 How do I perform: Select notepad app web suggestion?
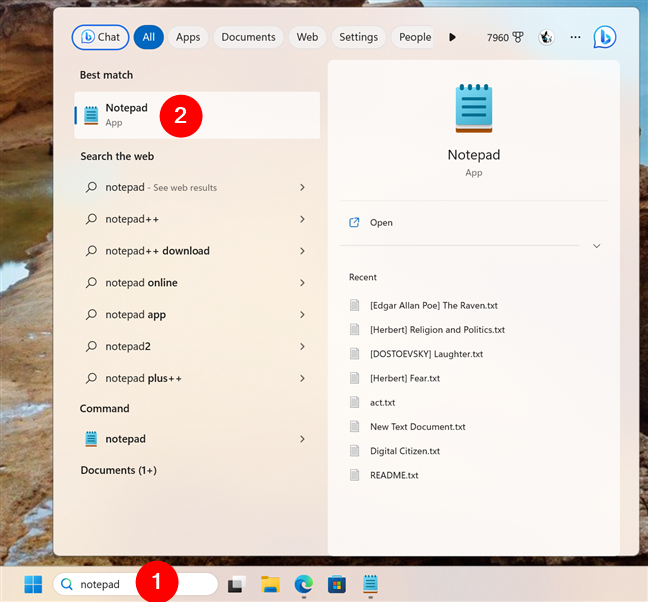[197, 314]
